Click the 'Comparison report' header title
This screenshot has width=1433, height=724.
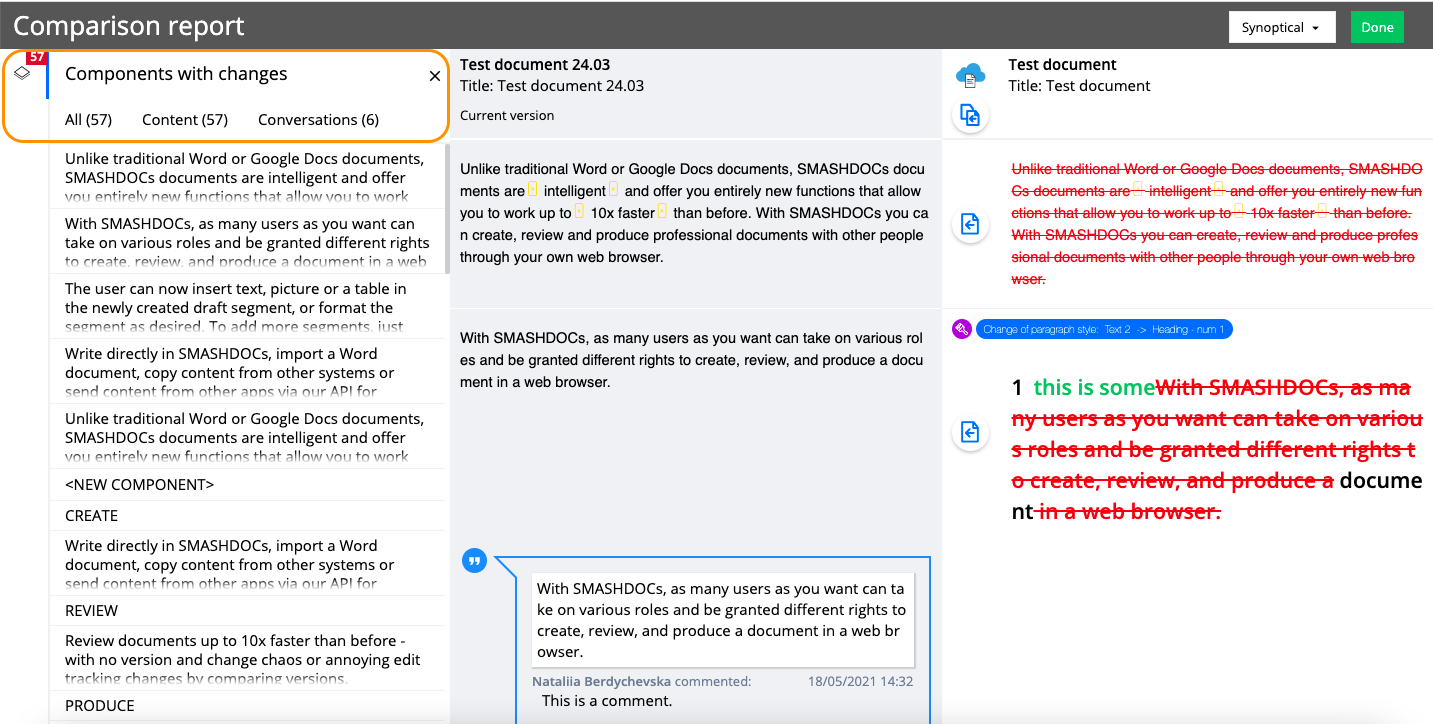129,27
